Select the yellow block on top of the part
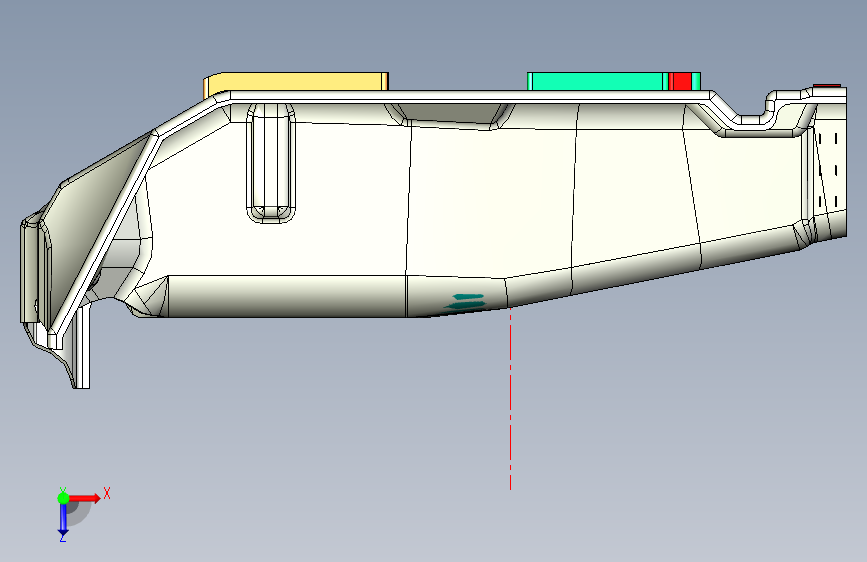 [x=296, y=82]
